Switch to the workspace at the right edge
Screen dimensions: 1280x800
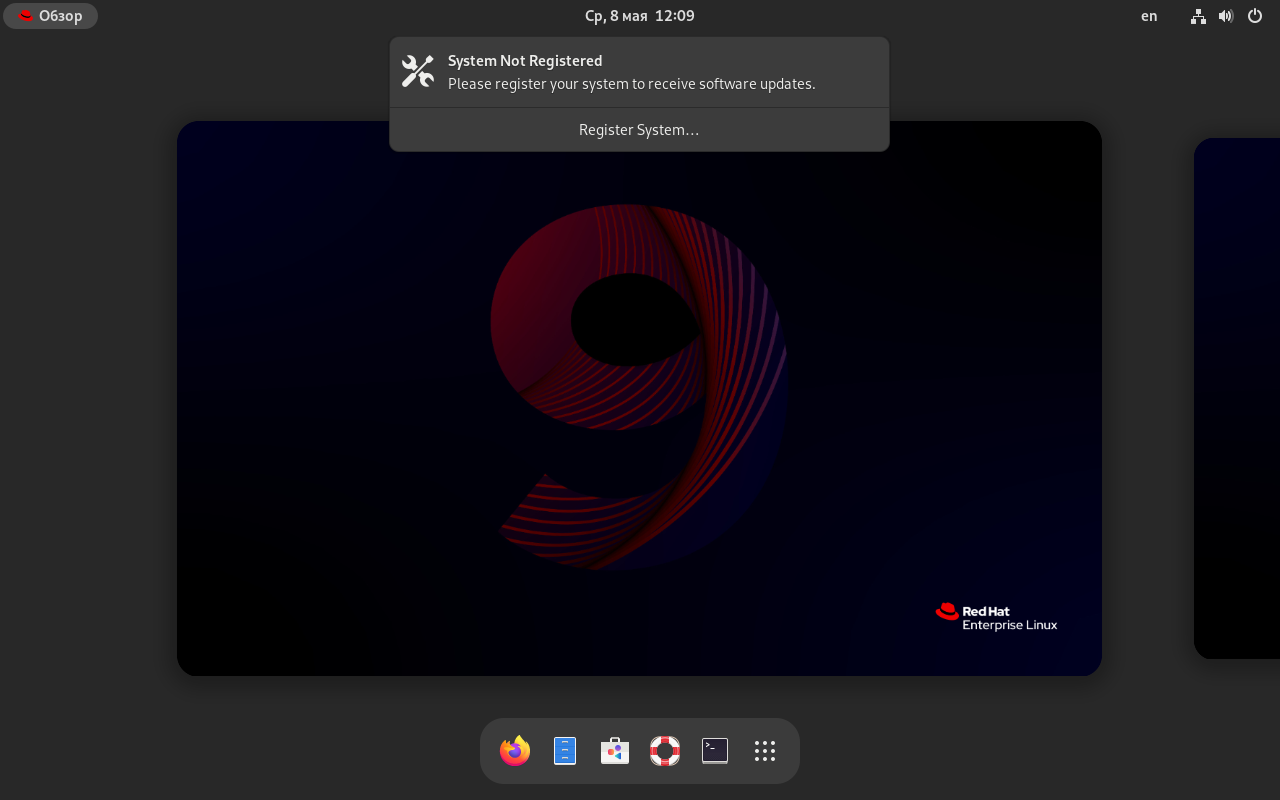1238,398
